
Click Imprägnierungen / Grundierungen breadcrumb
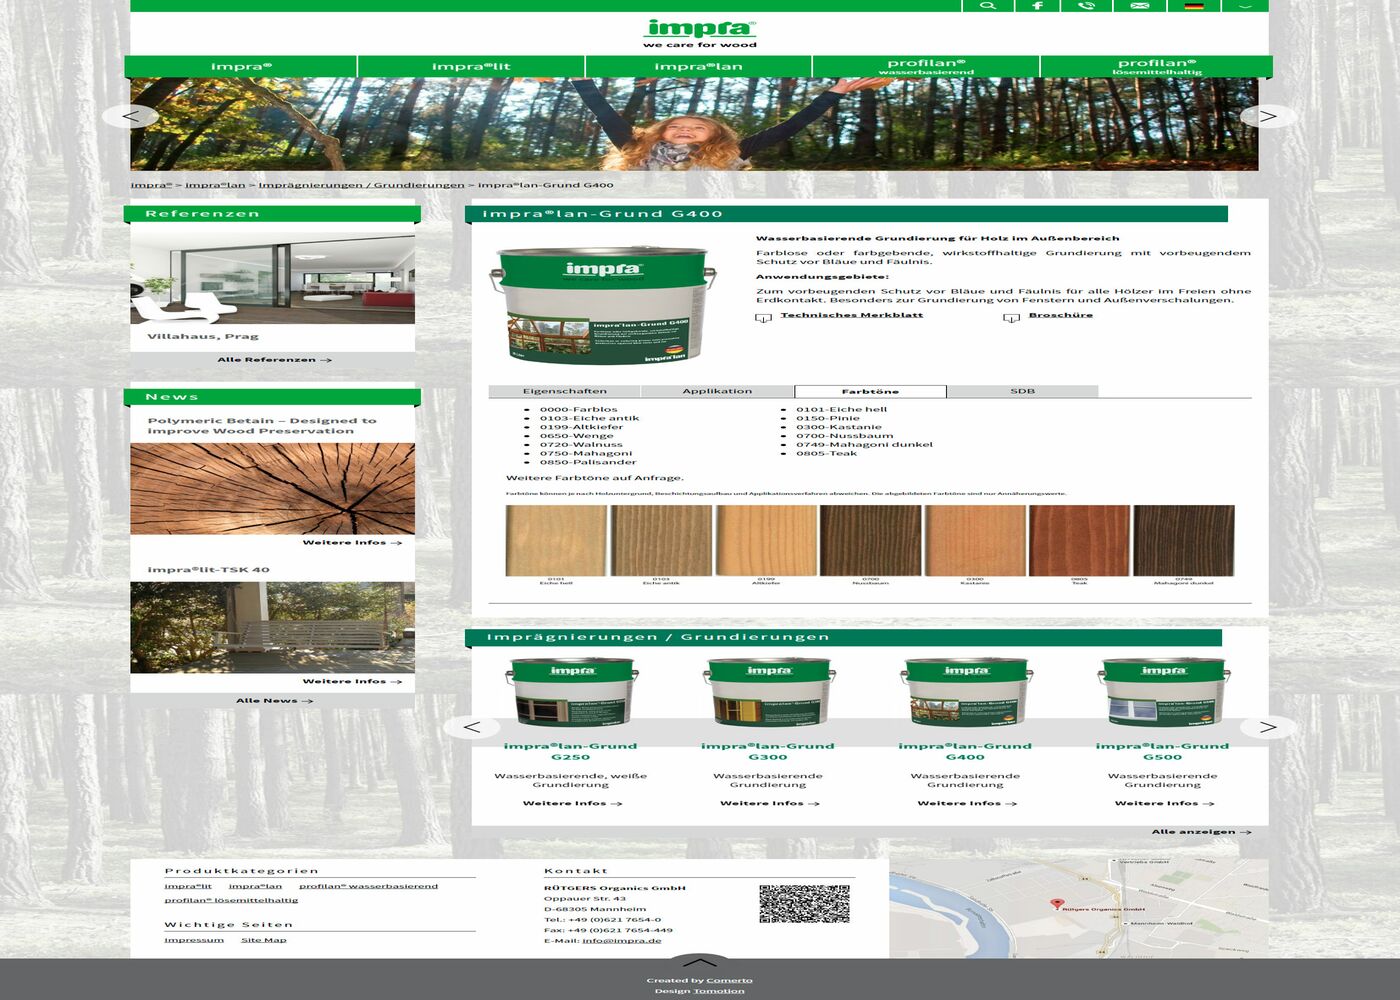tap(361, 185)
